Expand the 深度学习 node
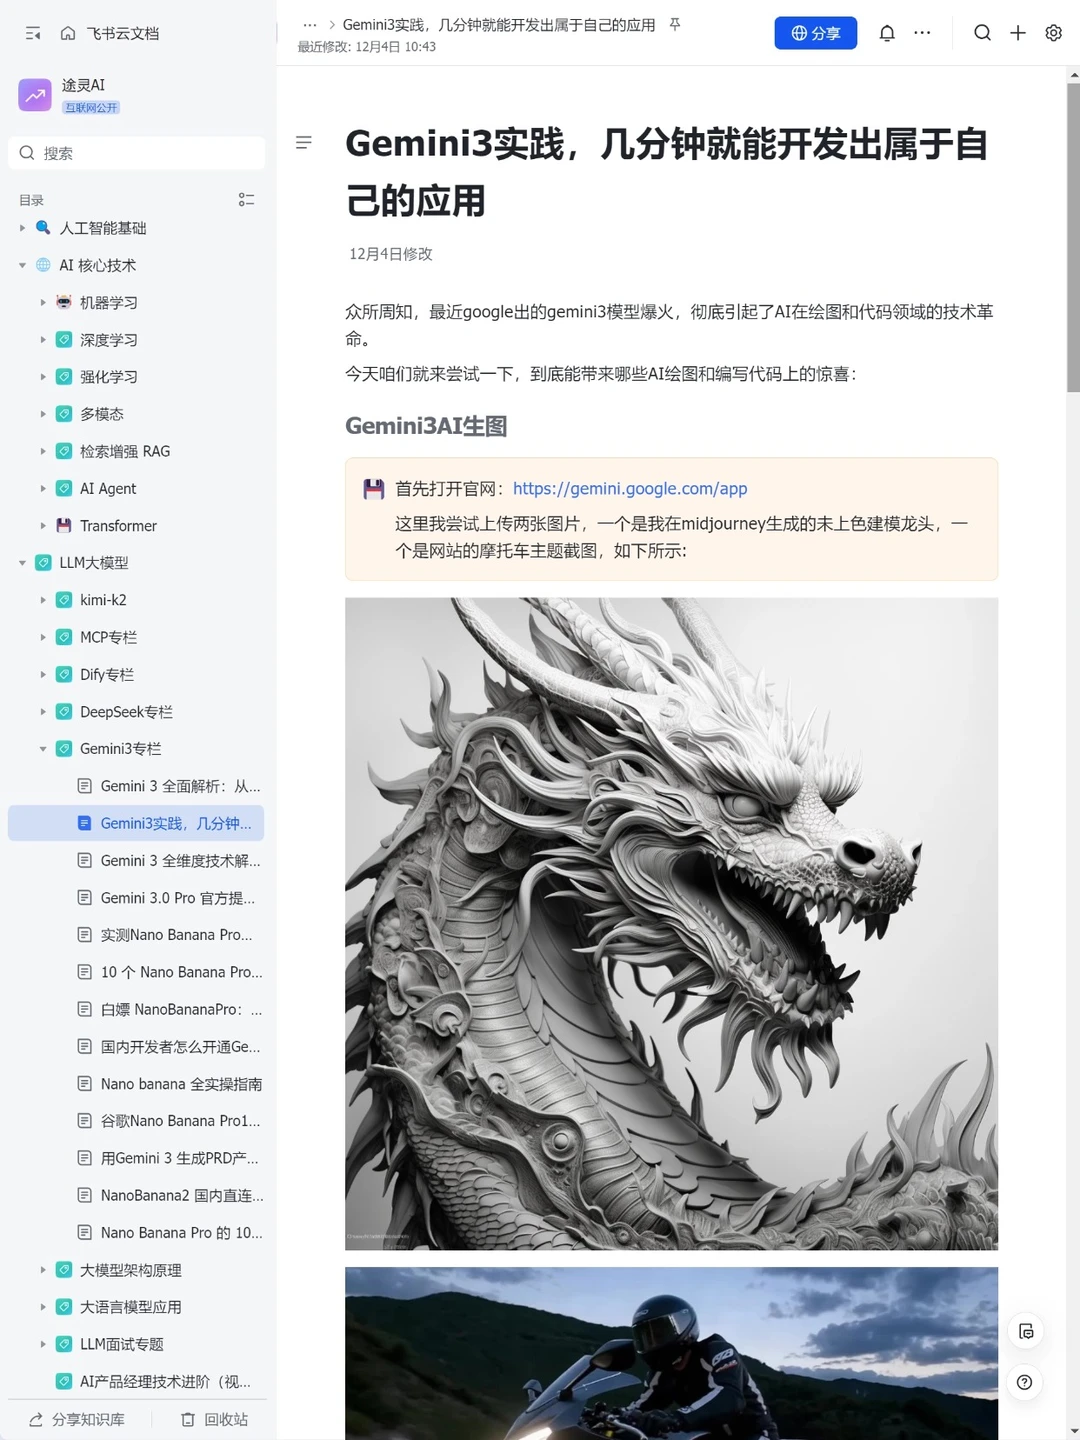 pos(43,340)
